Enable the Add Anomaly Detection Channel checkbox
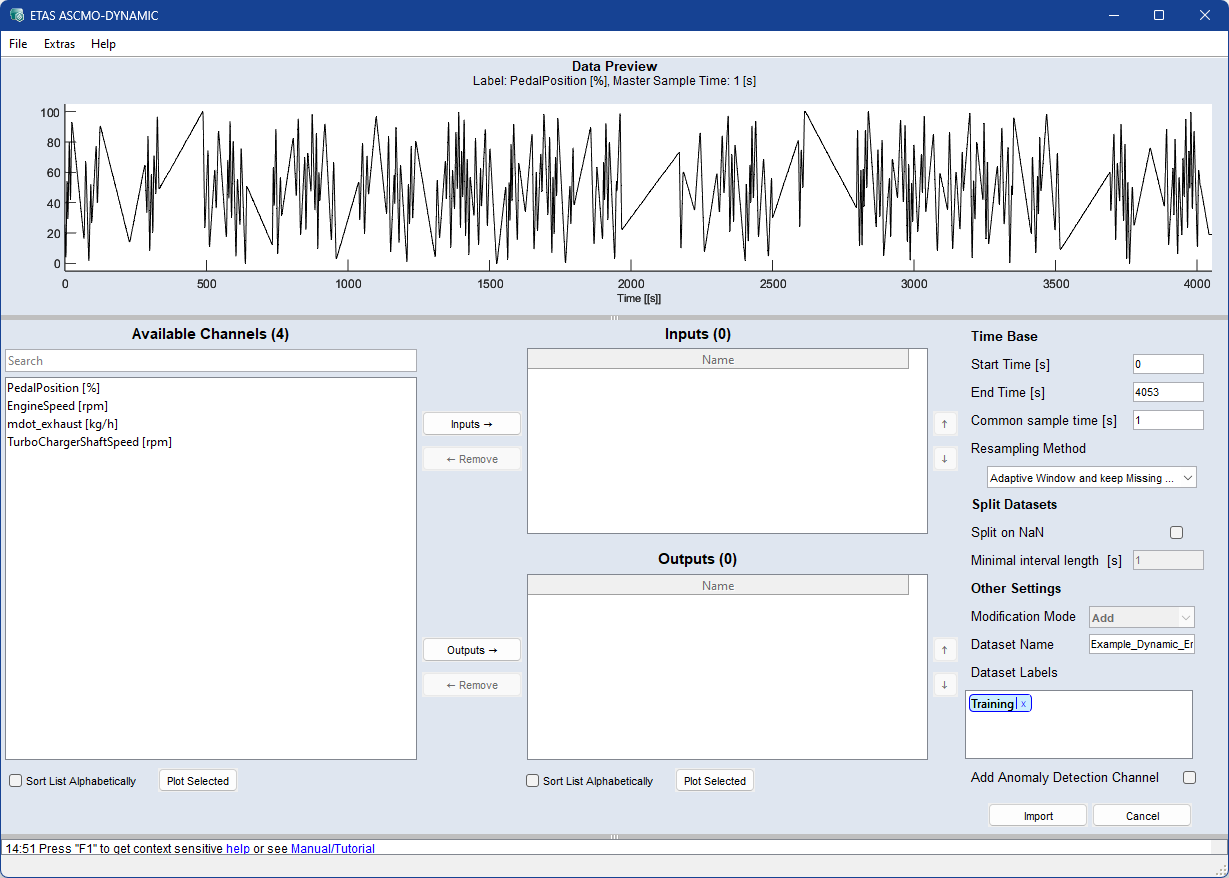 coord(1189,777)
